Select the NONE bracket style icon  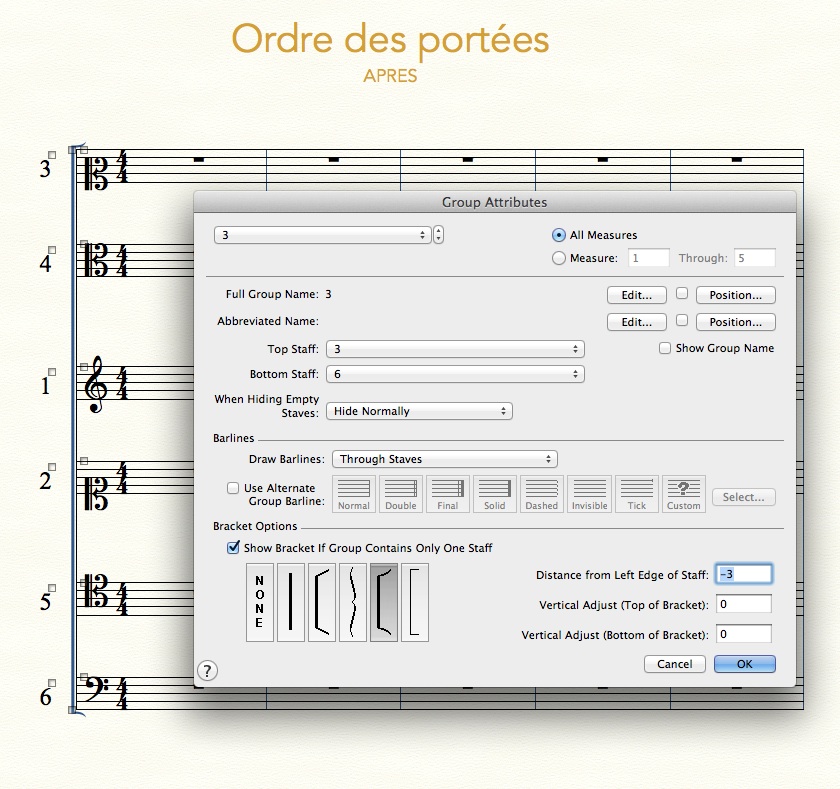(259, 602)
